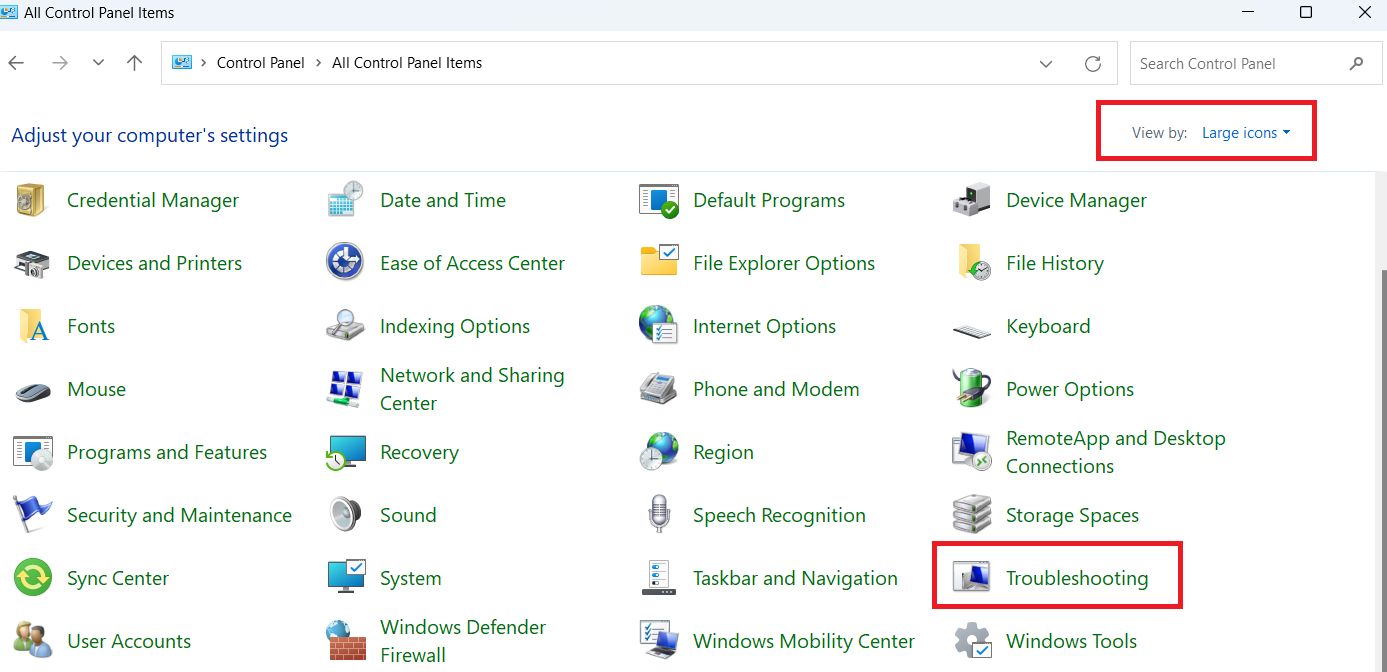Refresh the Control Panel view

tap(1093, 63)
